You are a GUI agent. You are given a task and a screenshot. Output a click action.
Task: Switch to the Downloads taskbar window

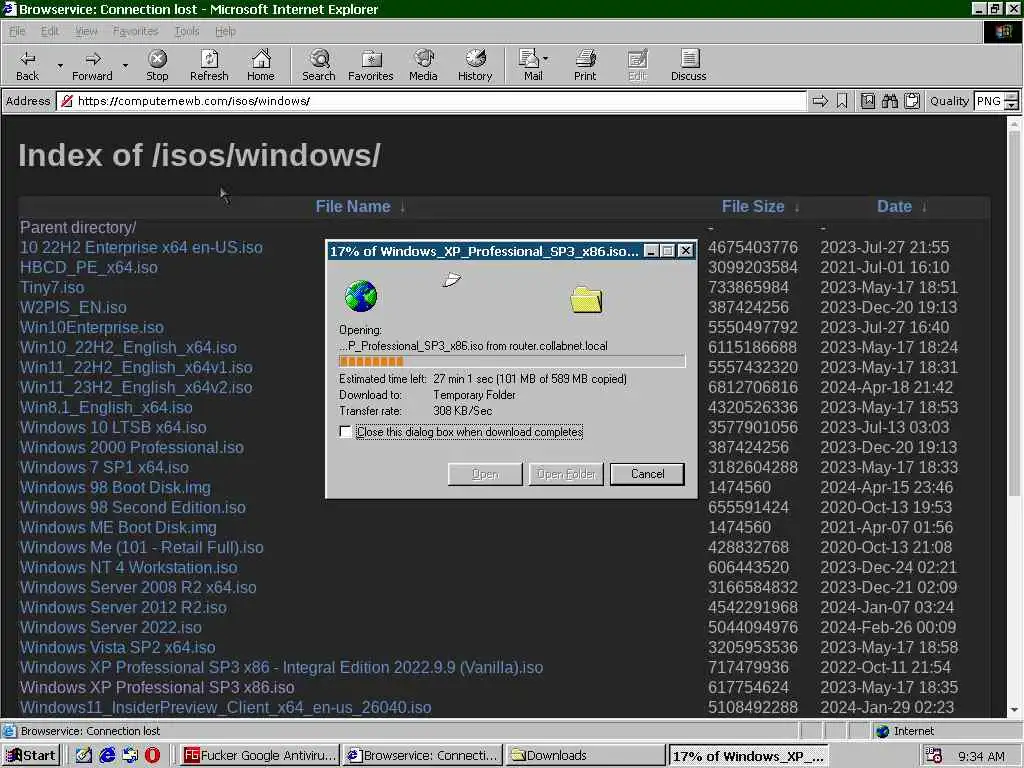click(x=585, y=756)
